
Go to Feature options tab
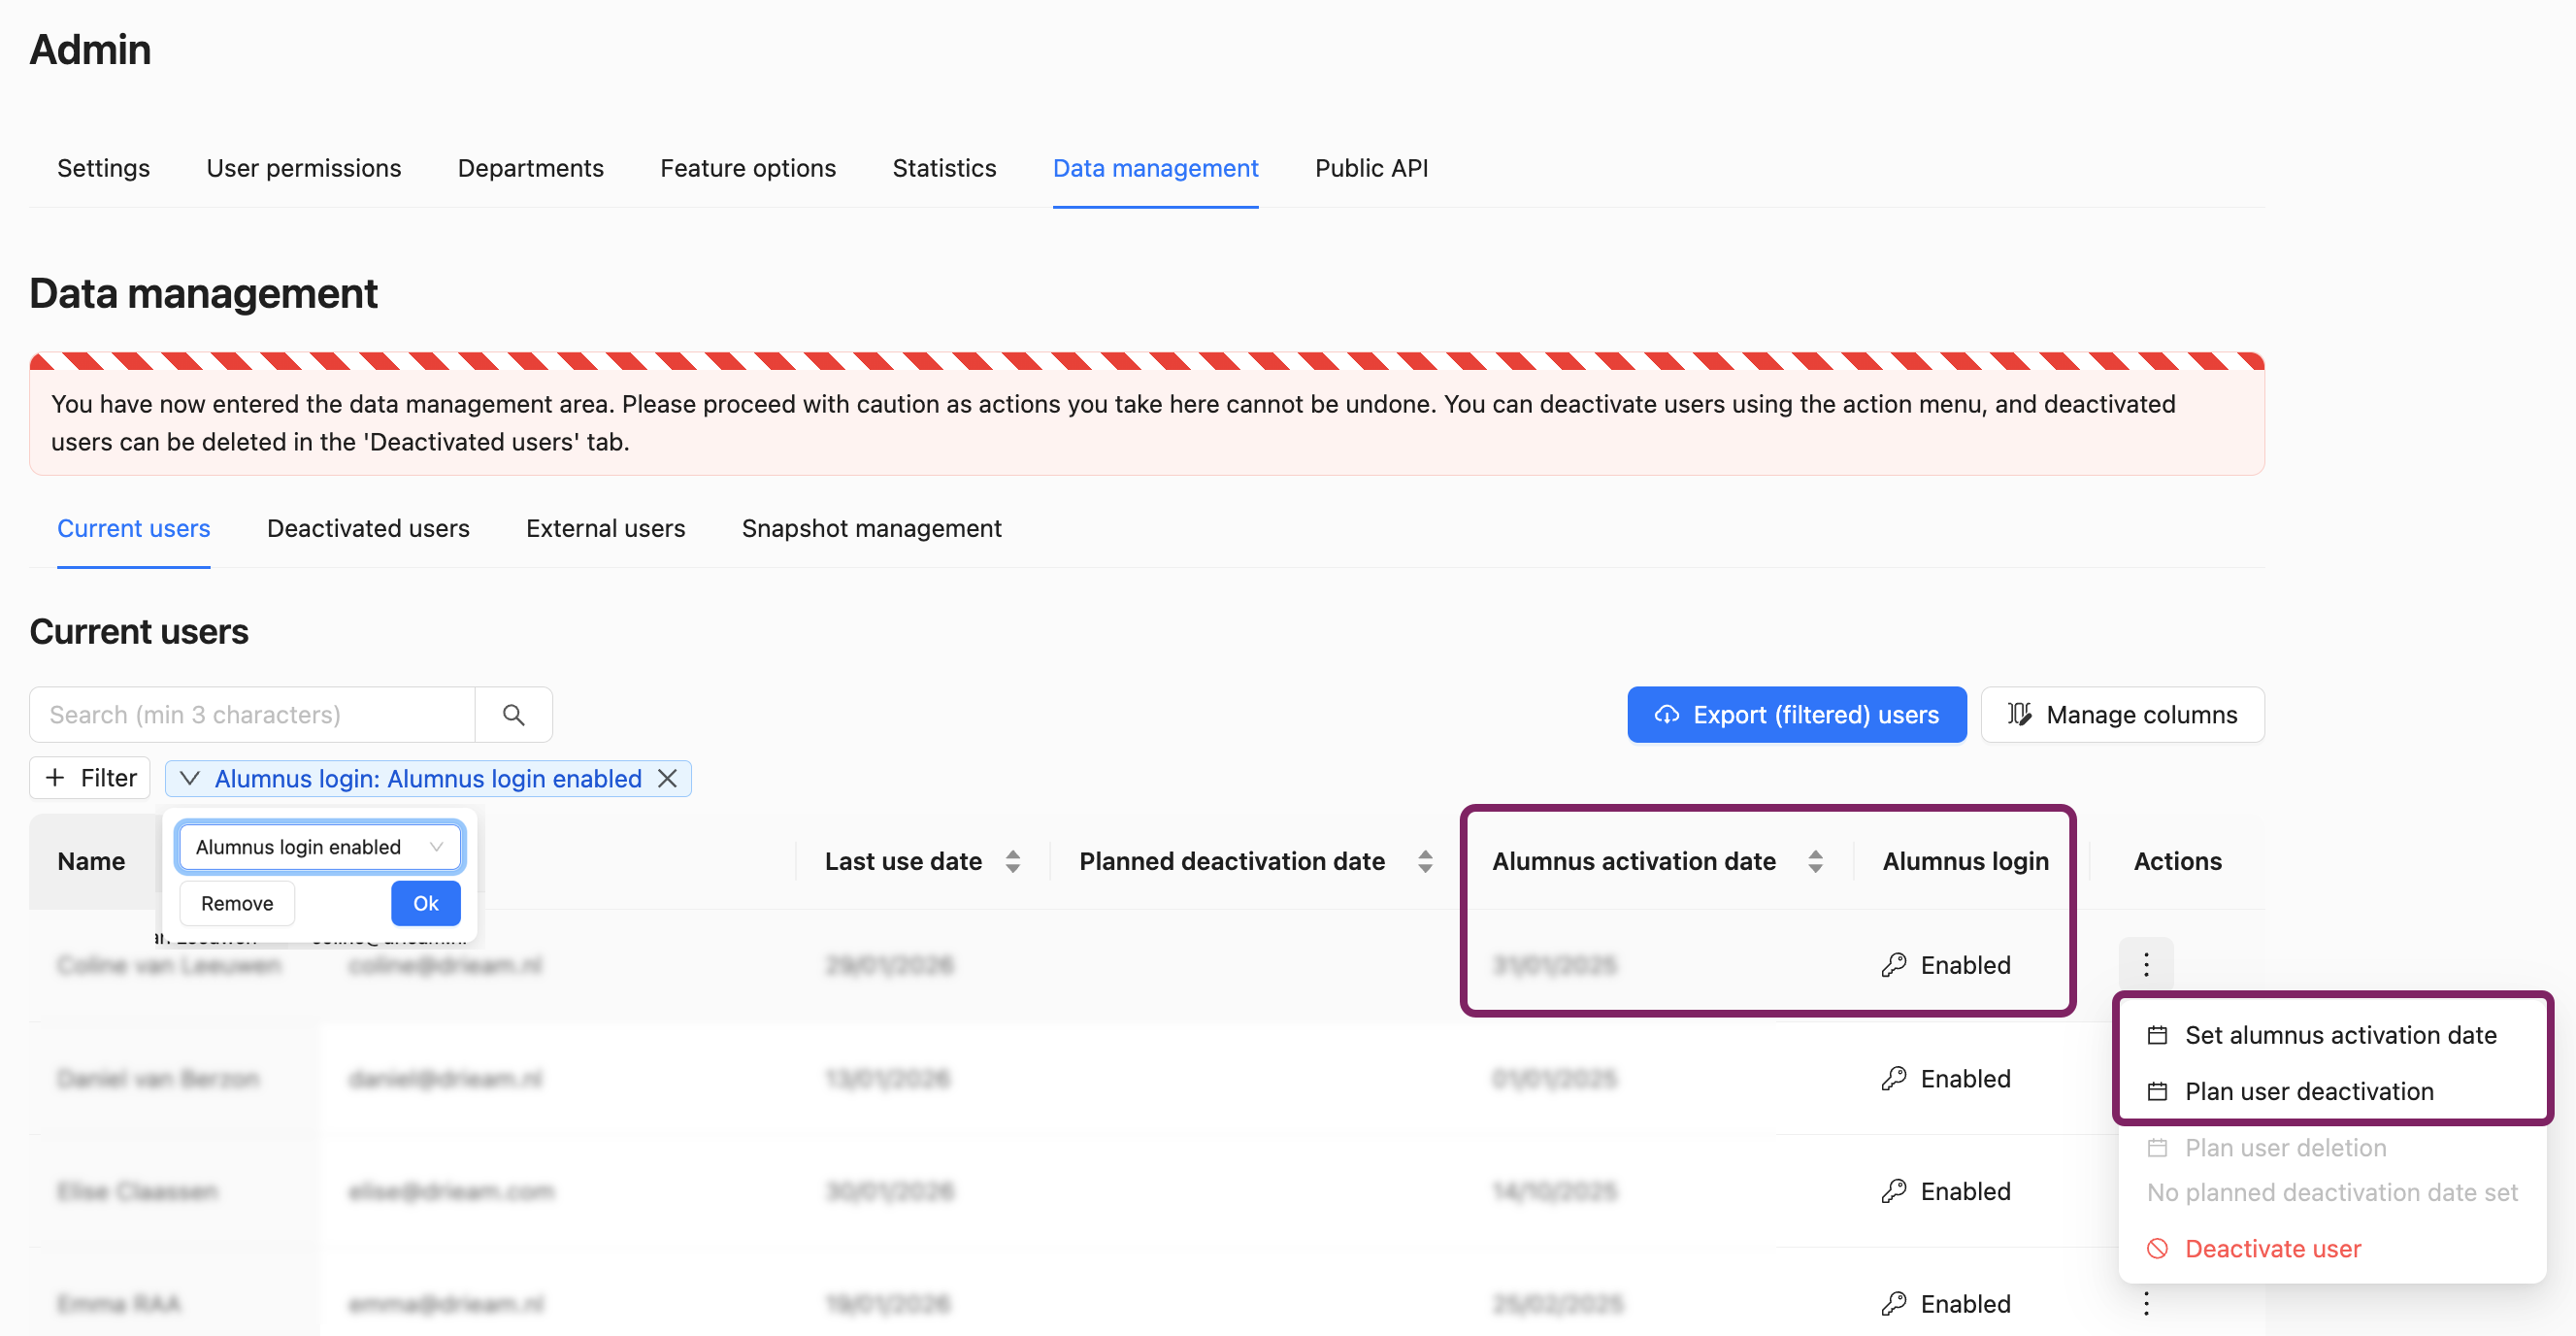click(x=748, y=168)
